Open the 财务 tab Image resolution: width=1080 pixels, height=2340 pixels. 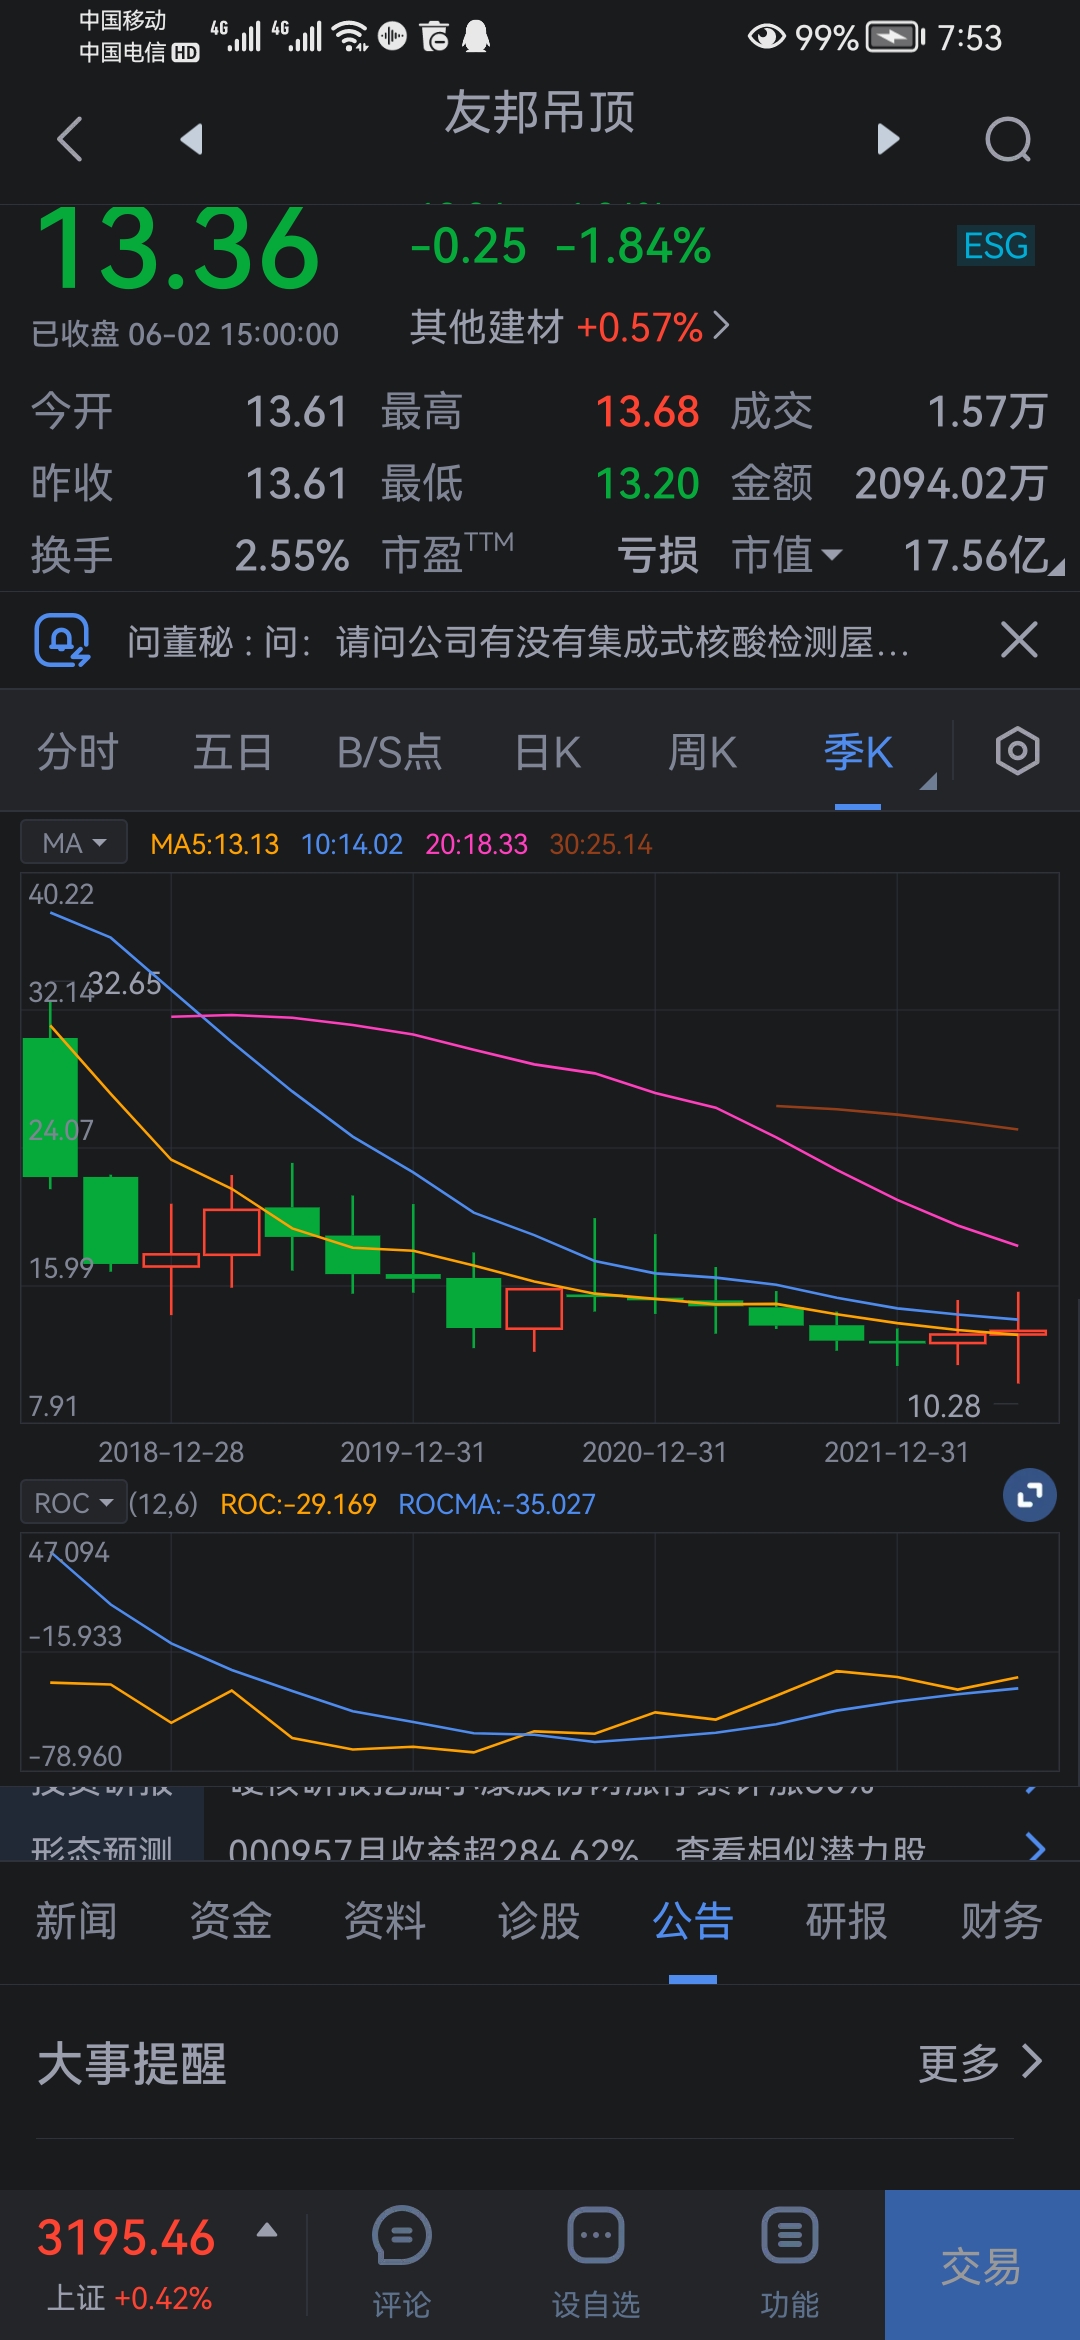[1001, 1921]
